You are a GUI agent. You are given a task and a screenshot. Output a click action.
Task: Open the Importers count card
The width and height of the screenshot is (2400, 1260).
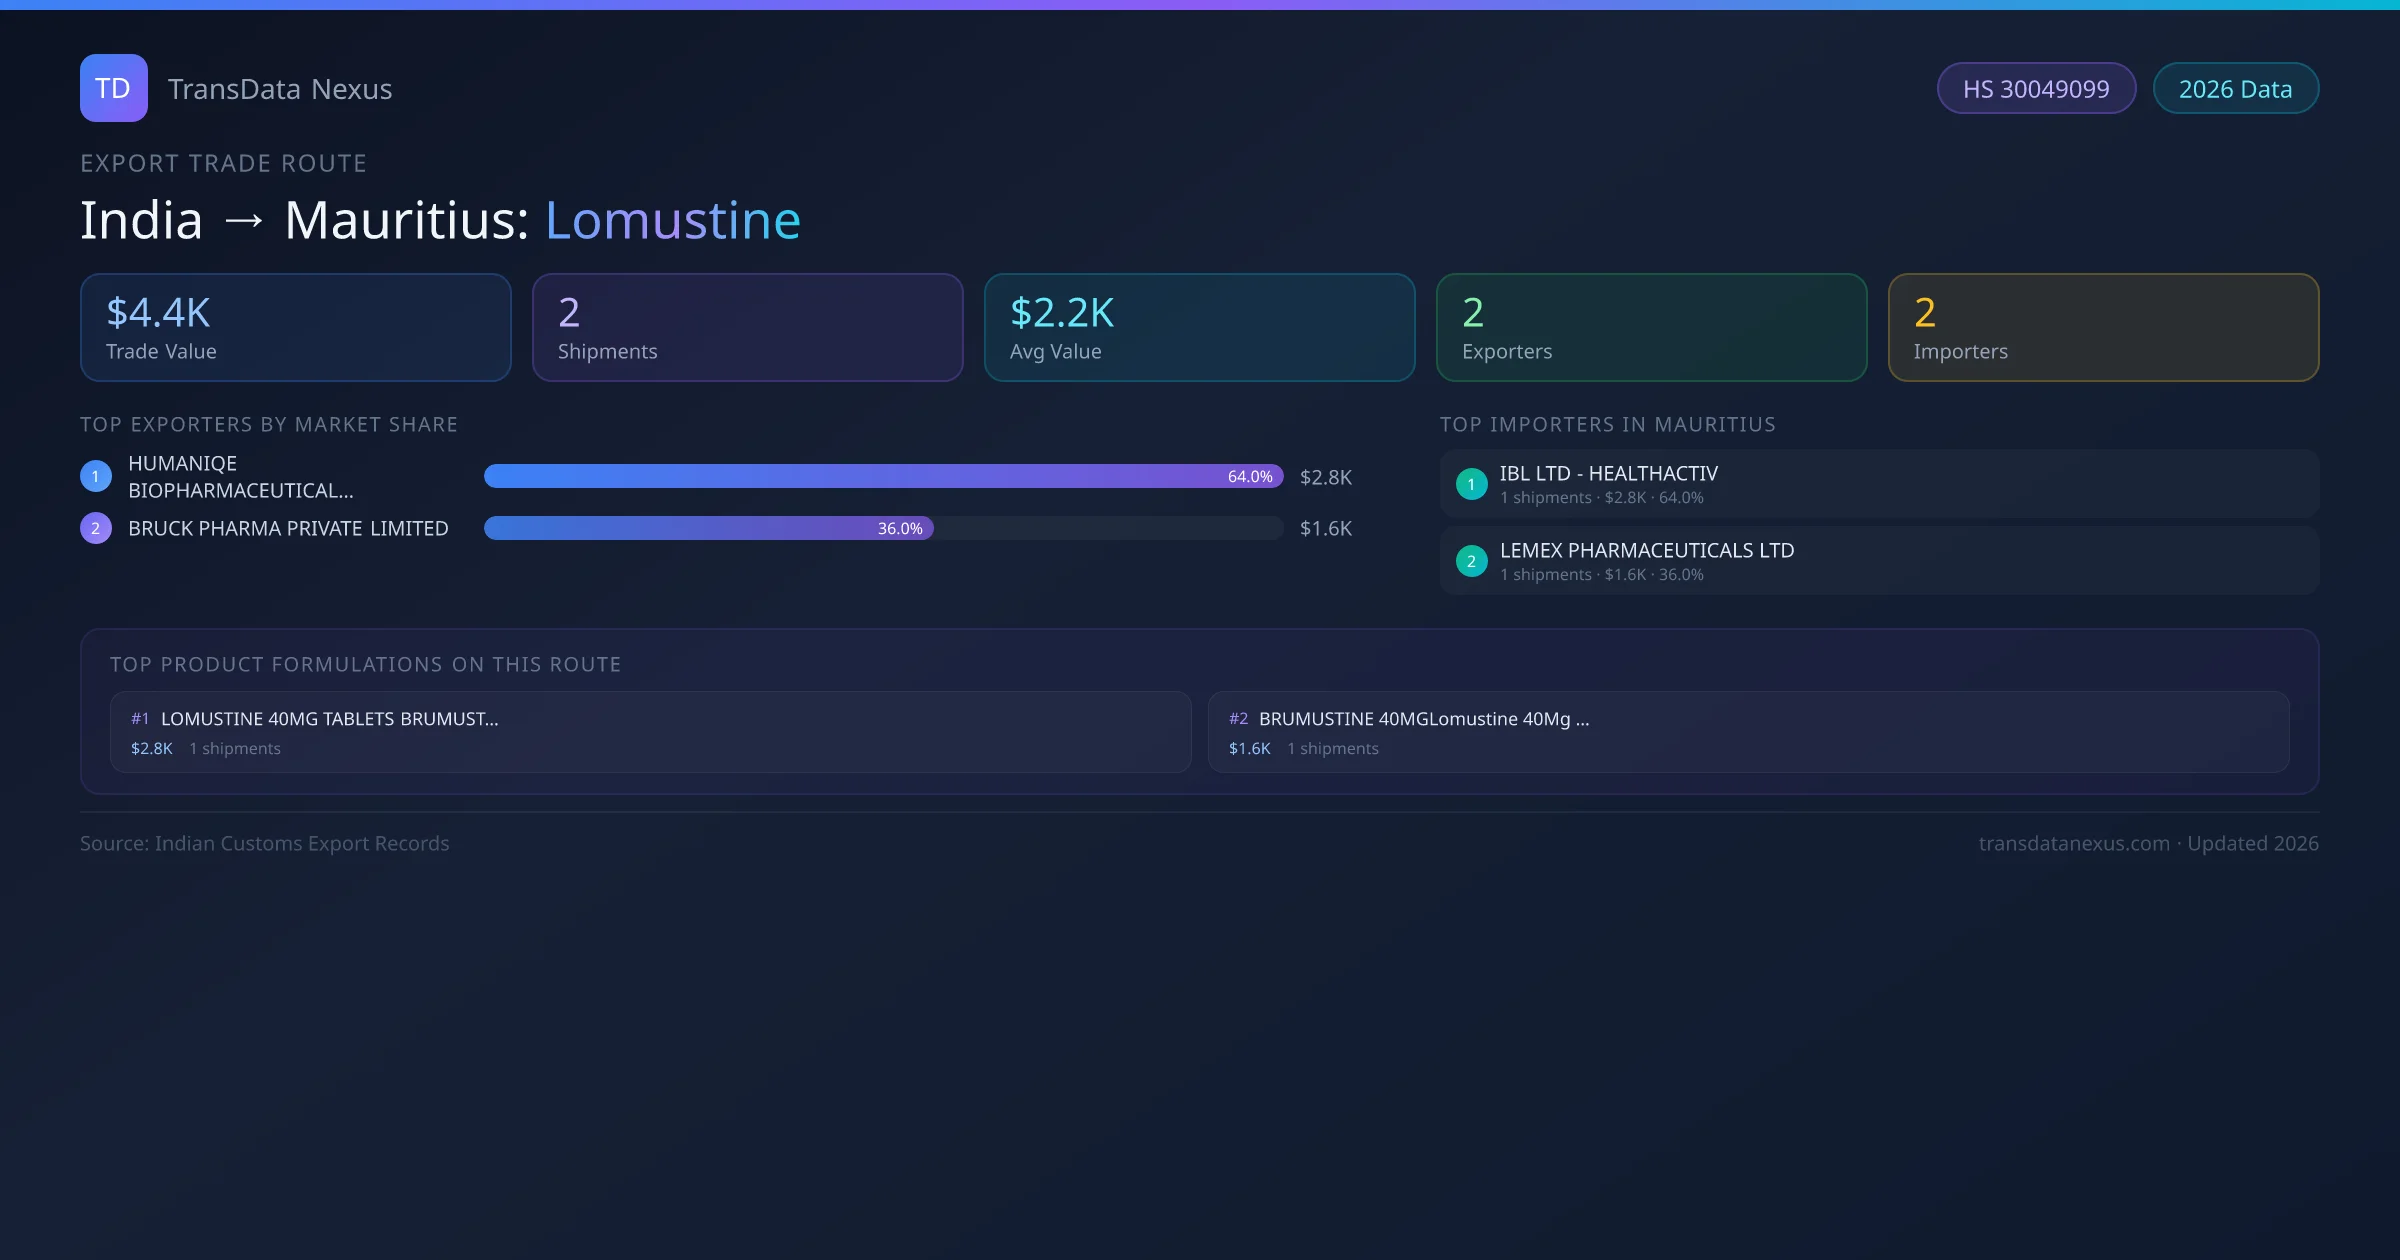click(2103, 328)
